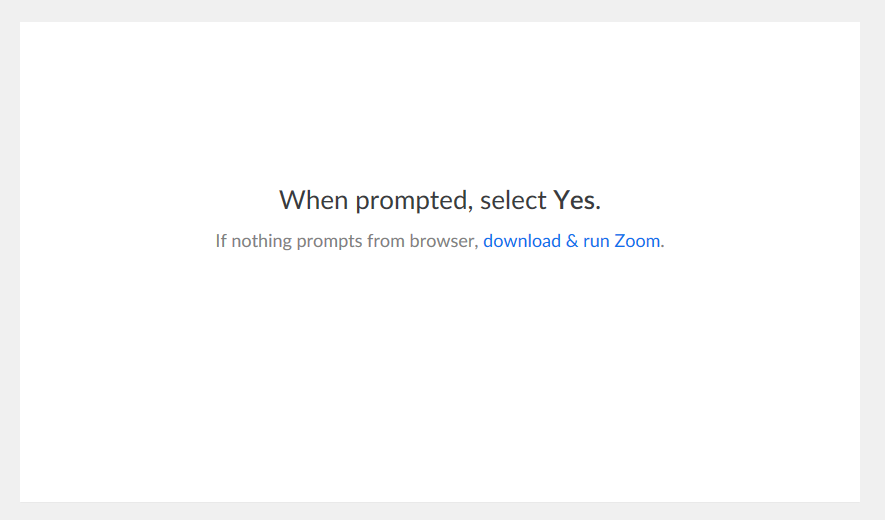Click the word prompted in the heading

[x=411, y=202]
